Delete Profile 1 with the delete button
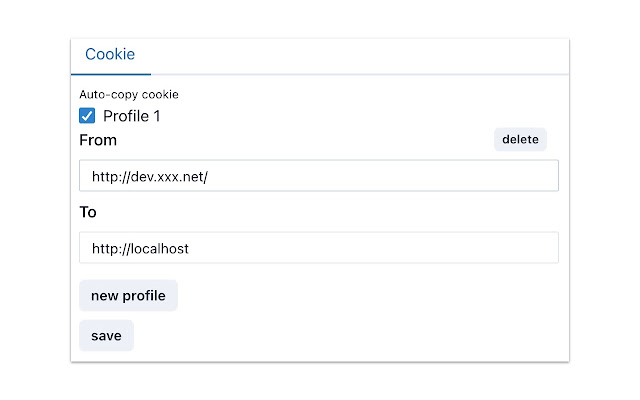 click(520, 140)
